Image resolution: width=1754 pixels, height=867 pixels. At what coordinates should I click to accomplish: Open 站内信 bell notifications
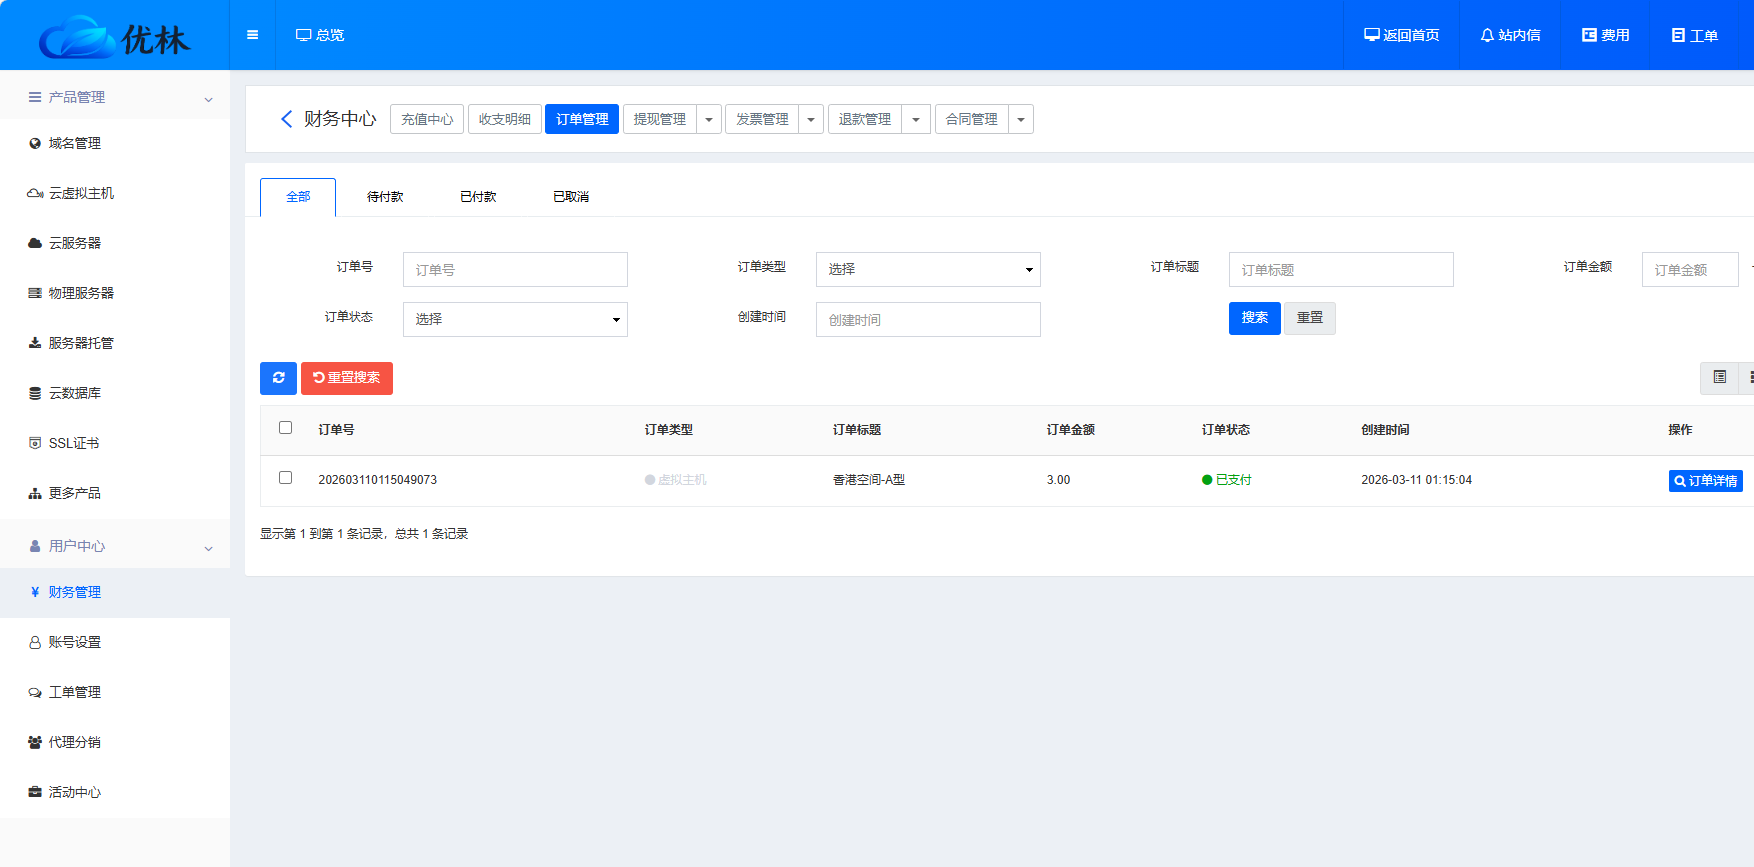[1510, 35]
